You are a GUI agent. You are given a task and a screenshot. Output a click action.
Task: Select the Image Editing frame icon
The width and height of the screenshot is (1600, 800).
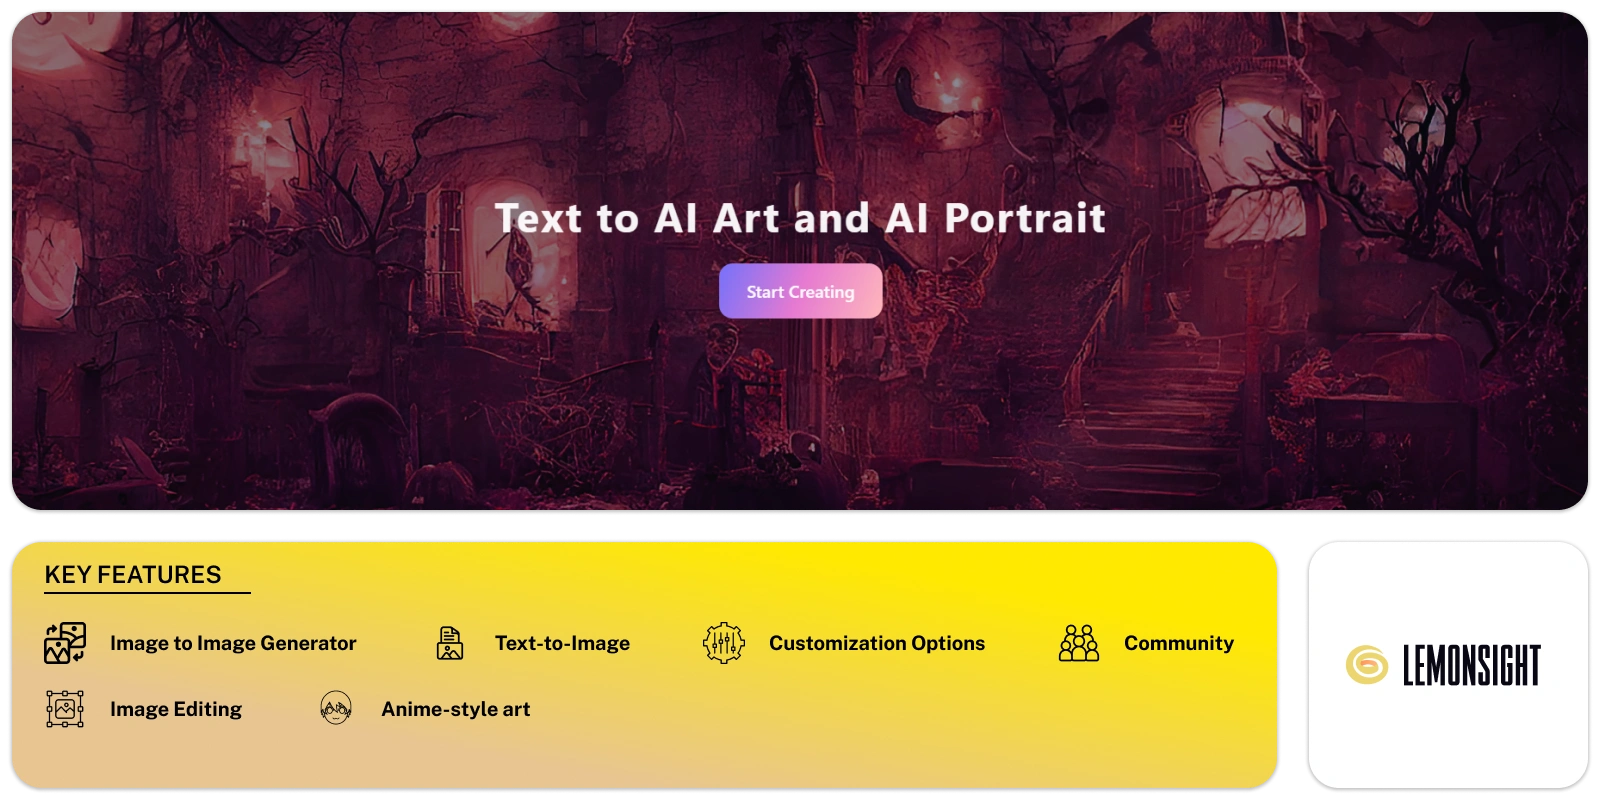(x=65, y=709)
